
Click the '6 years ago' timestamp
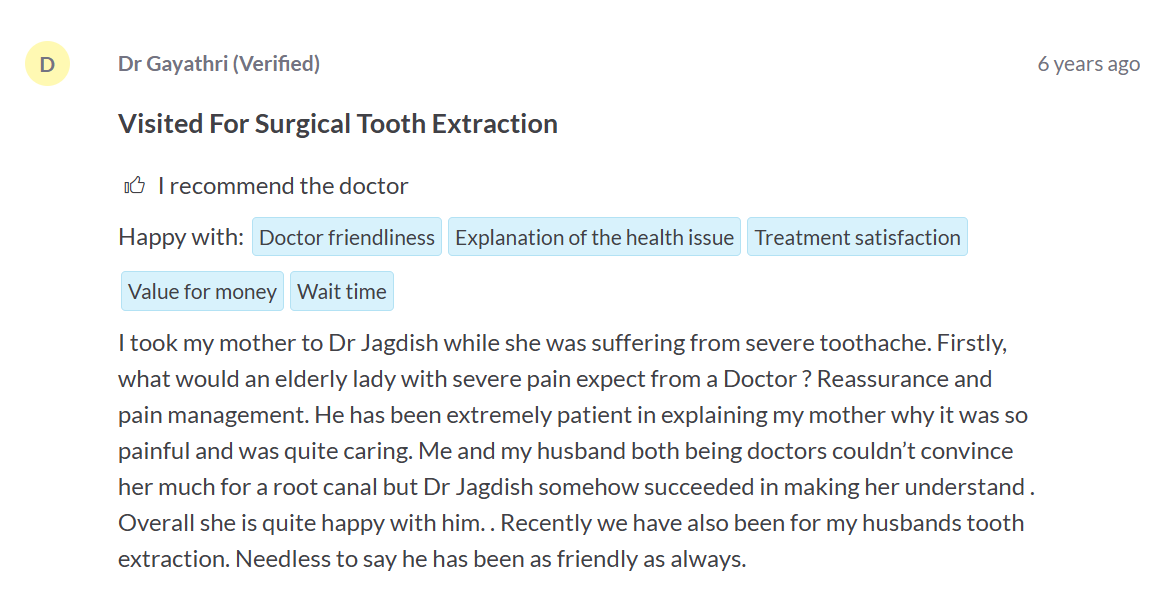tap(1088, 64)
